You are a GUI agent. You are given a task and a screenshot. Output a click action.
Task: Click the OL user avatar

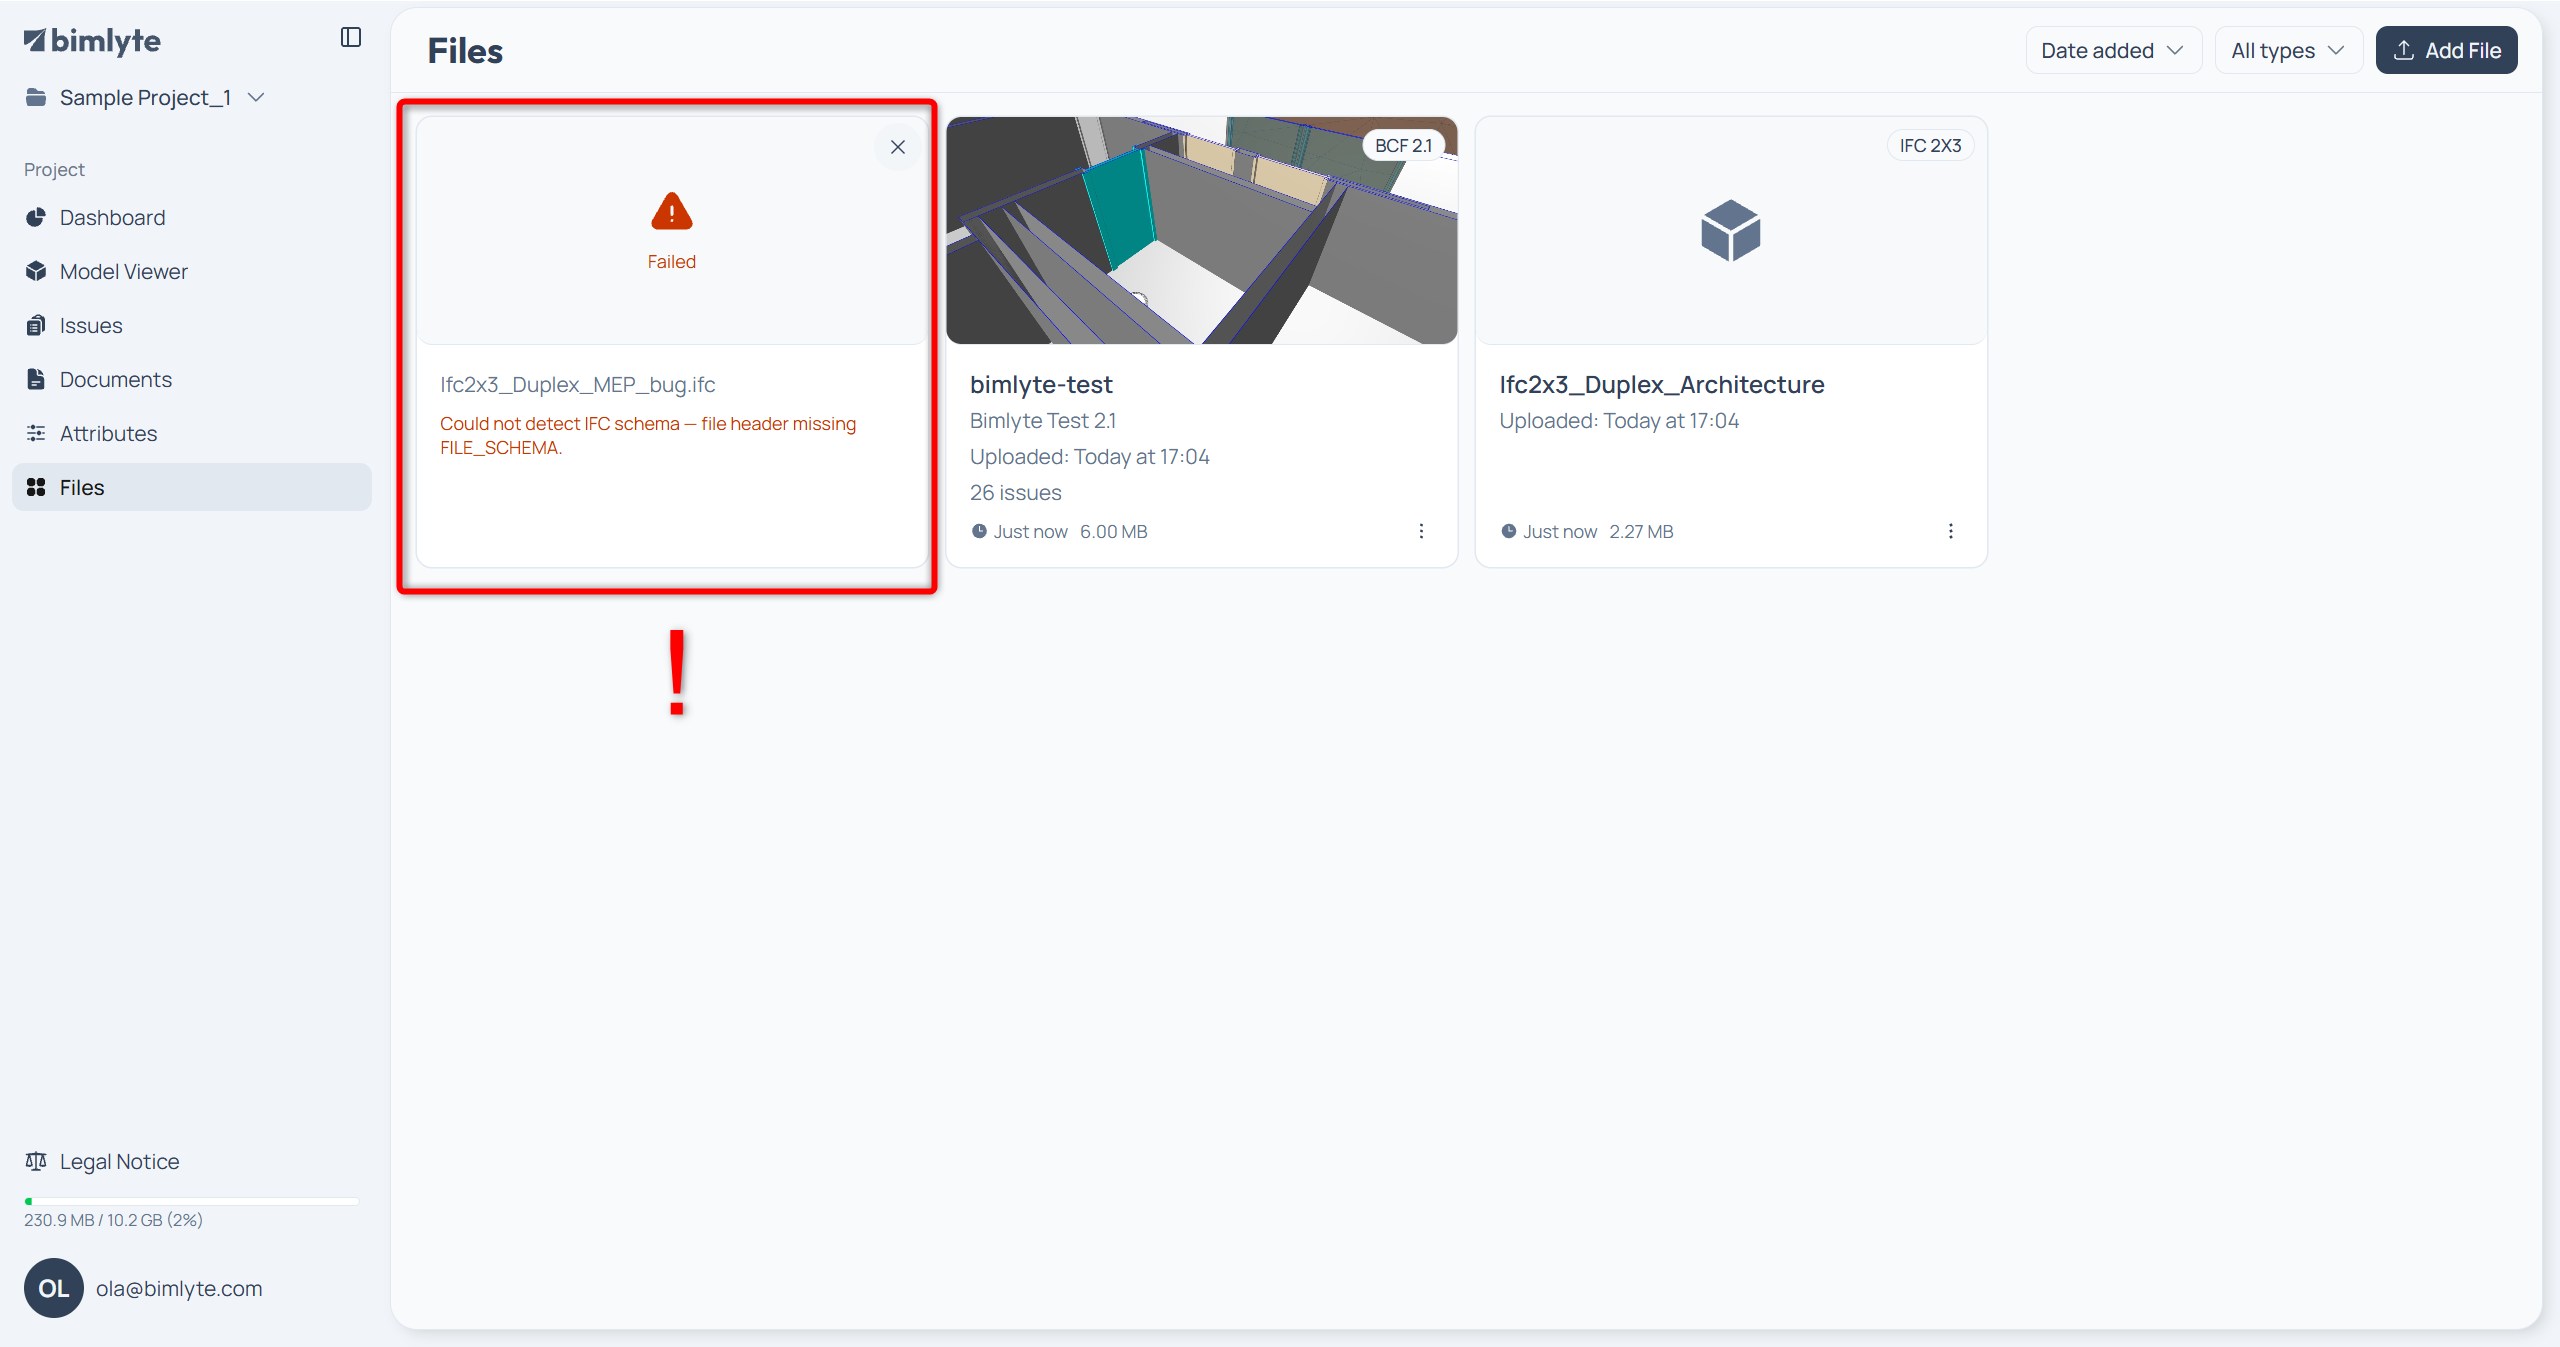click(x=54, y=1288)
